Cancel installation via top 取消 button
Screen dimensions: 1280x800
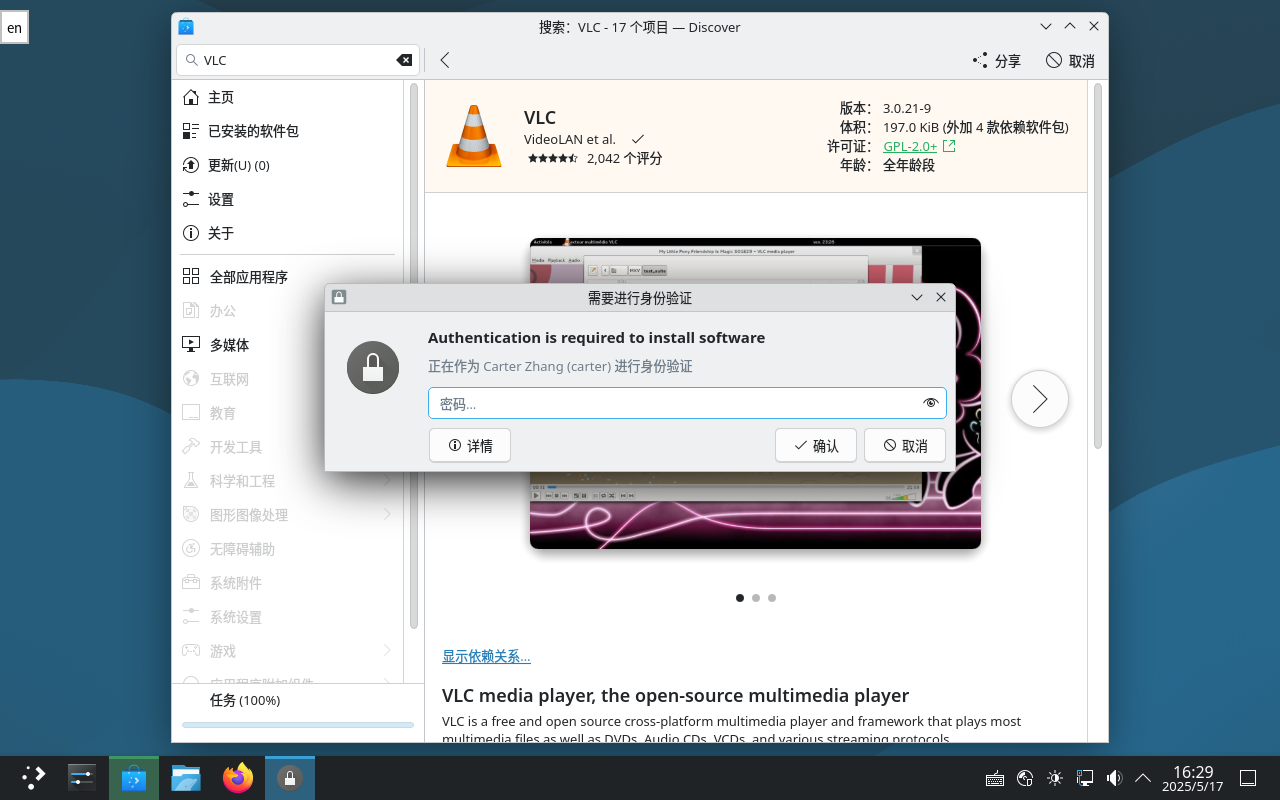(1070, 61)
